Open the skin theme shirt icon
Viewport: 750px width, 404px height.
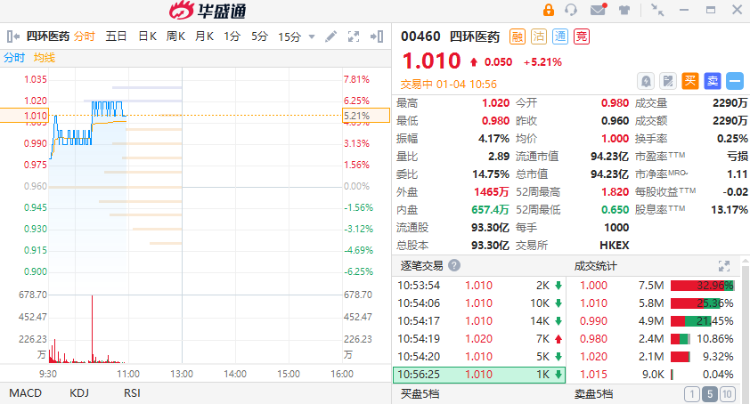click(623, 10)
